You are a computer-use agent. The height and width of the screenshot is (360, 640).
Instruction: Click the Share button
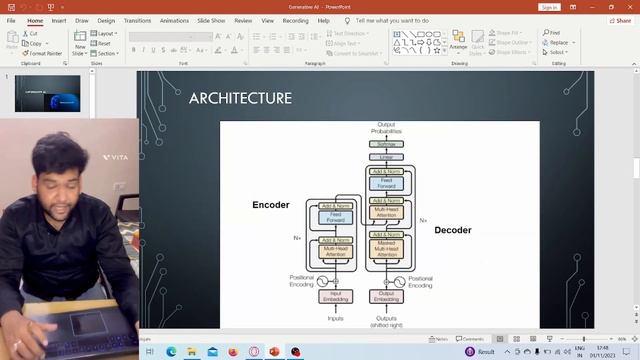(620, 20)
